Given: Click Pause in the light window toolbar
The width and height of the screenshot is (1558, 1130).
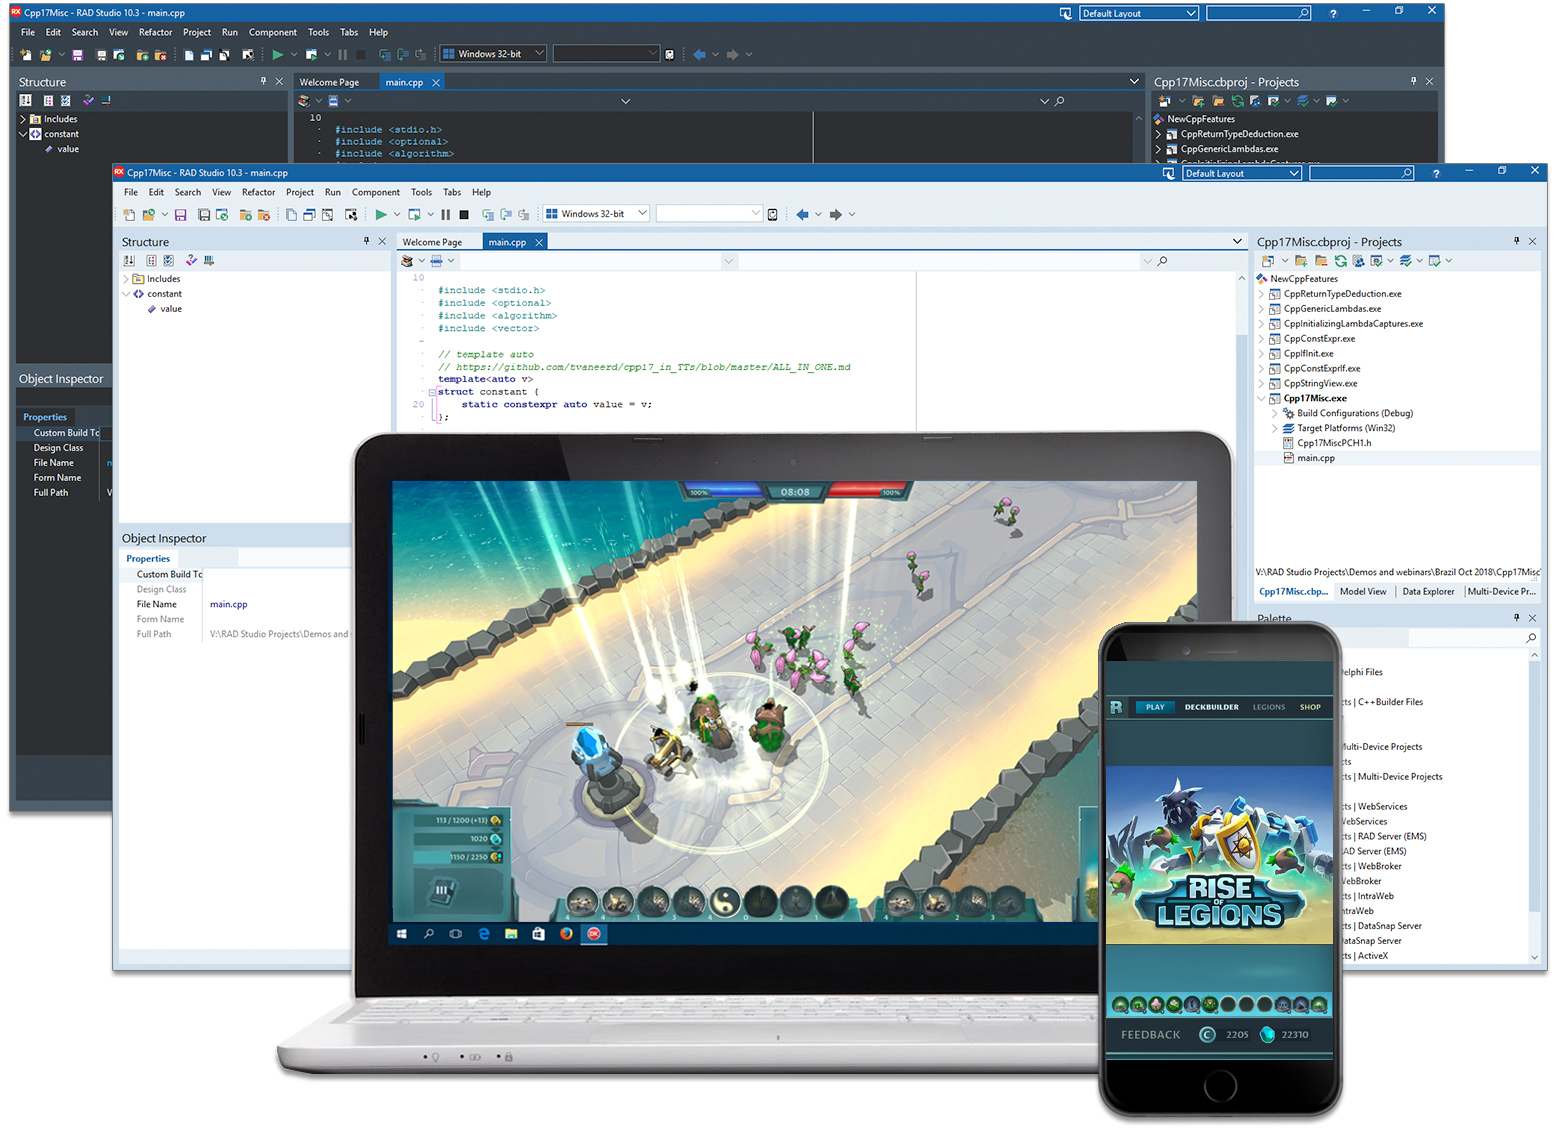Looking at the screenshot, I should pyautogui.click(x=446, y=214).
